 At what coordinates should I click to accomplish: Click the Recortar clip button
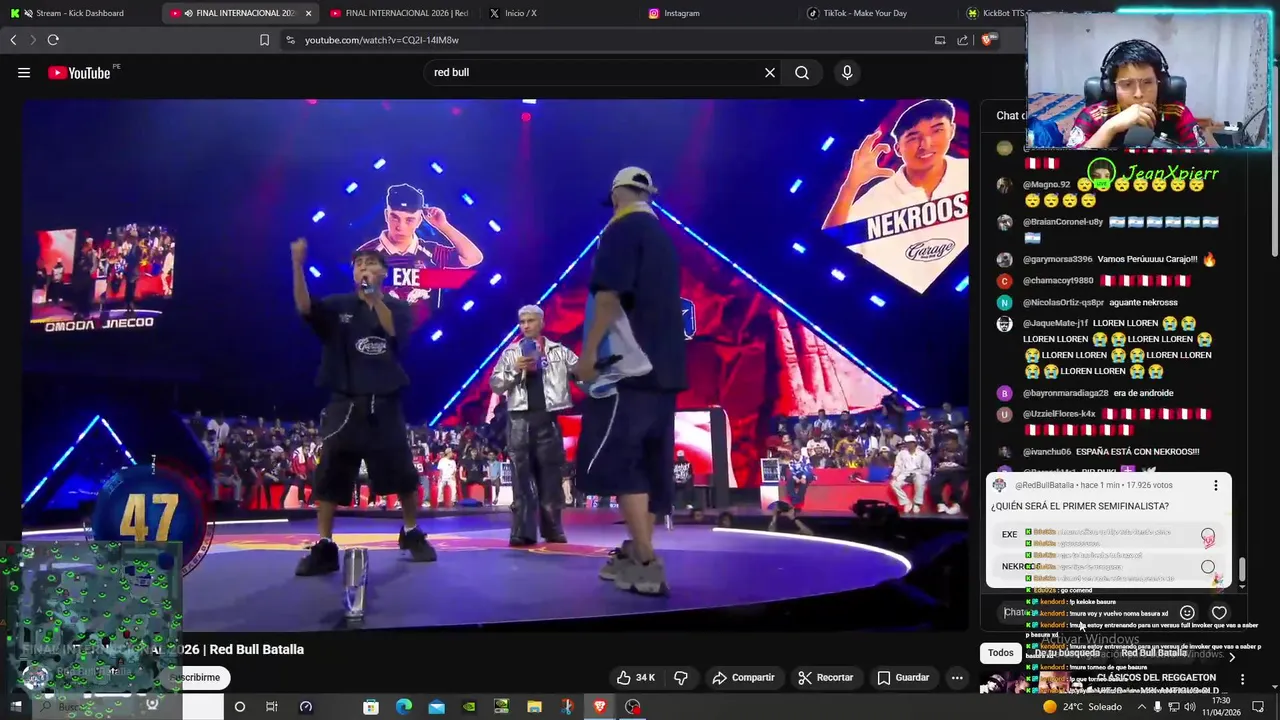click(825, 677)
